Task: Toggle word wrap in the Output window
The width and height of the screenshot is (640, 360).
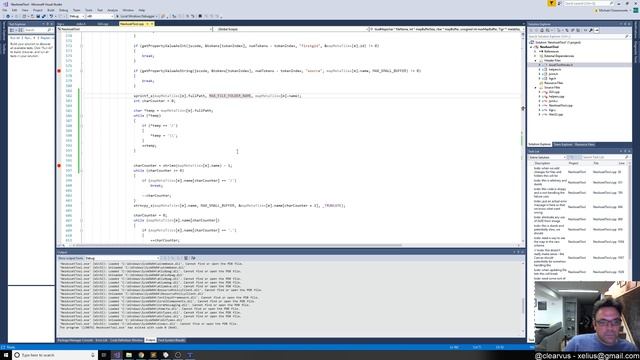Action: pos(193,258)
